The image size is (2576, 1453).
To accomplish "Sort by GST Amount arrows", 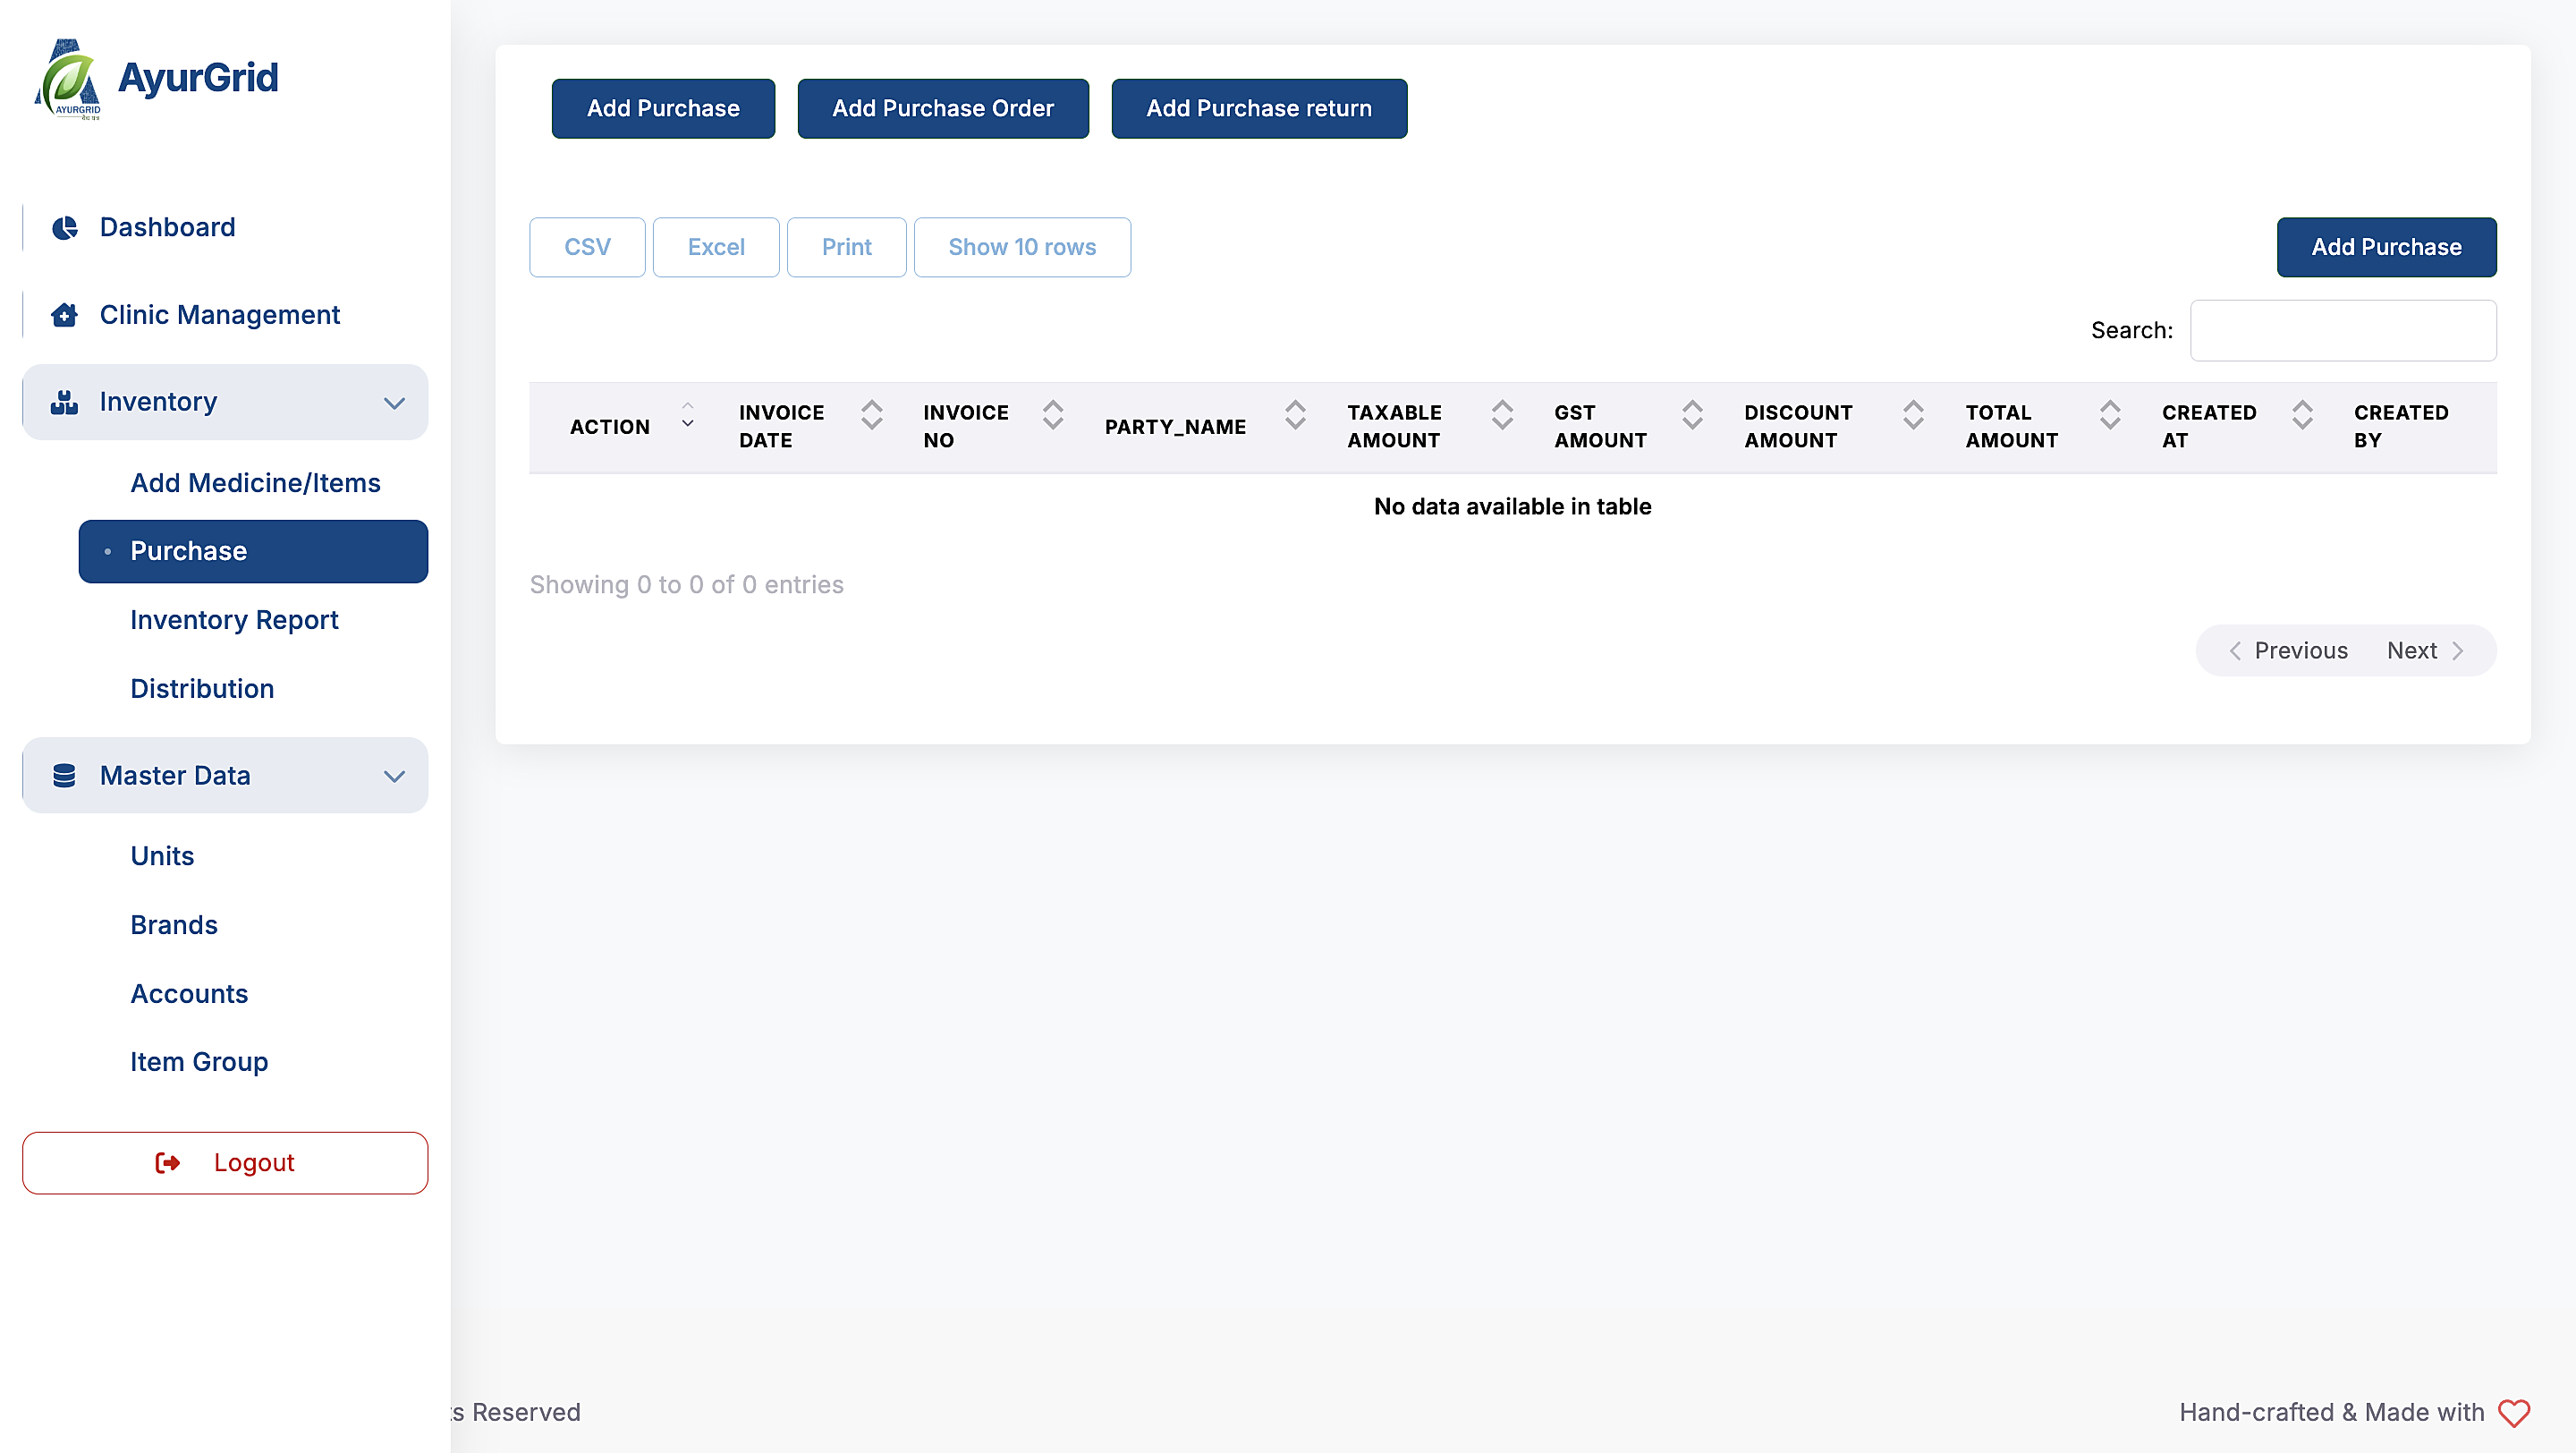I will [1692, 415].
